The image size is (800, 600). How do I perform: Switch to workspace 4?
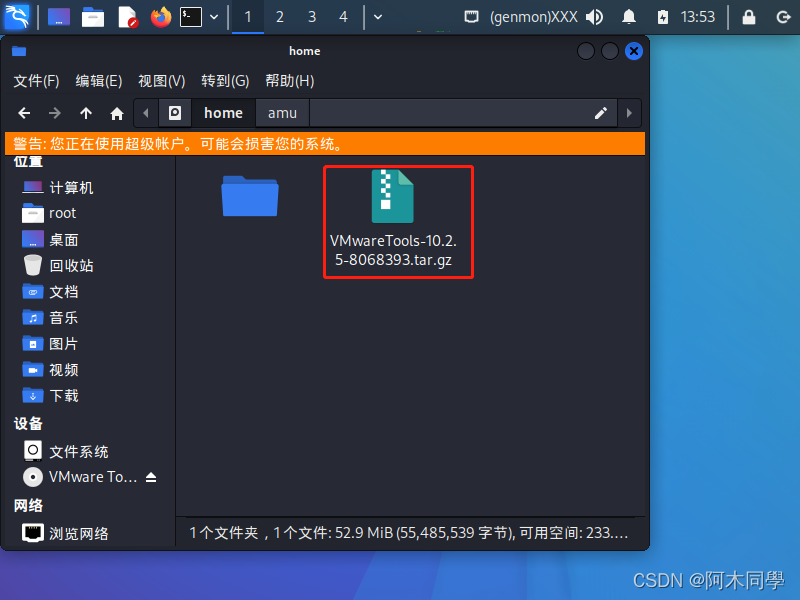343,17
